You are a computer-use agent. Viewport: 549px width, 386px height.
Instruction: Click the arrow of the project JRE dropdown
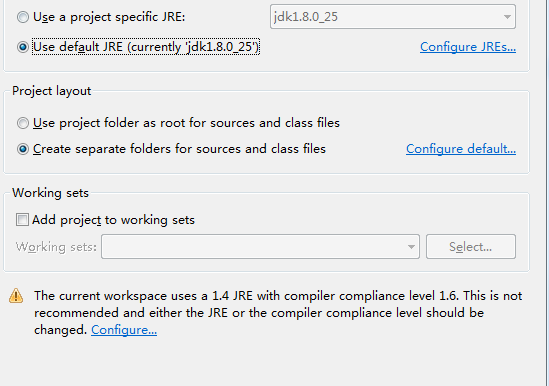coord(507,17)
